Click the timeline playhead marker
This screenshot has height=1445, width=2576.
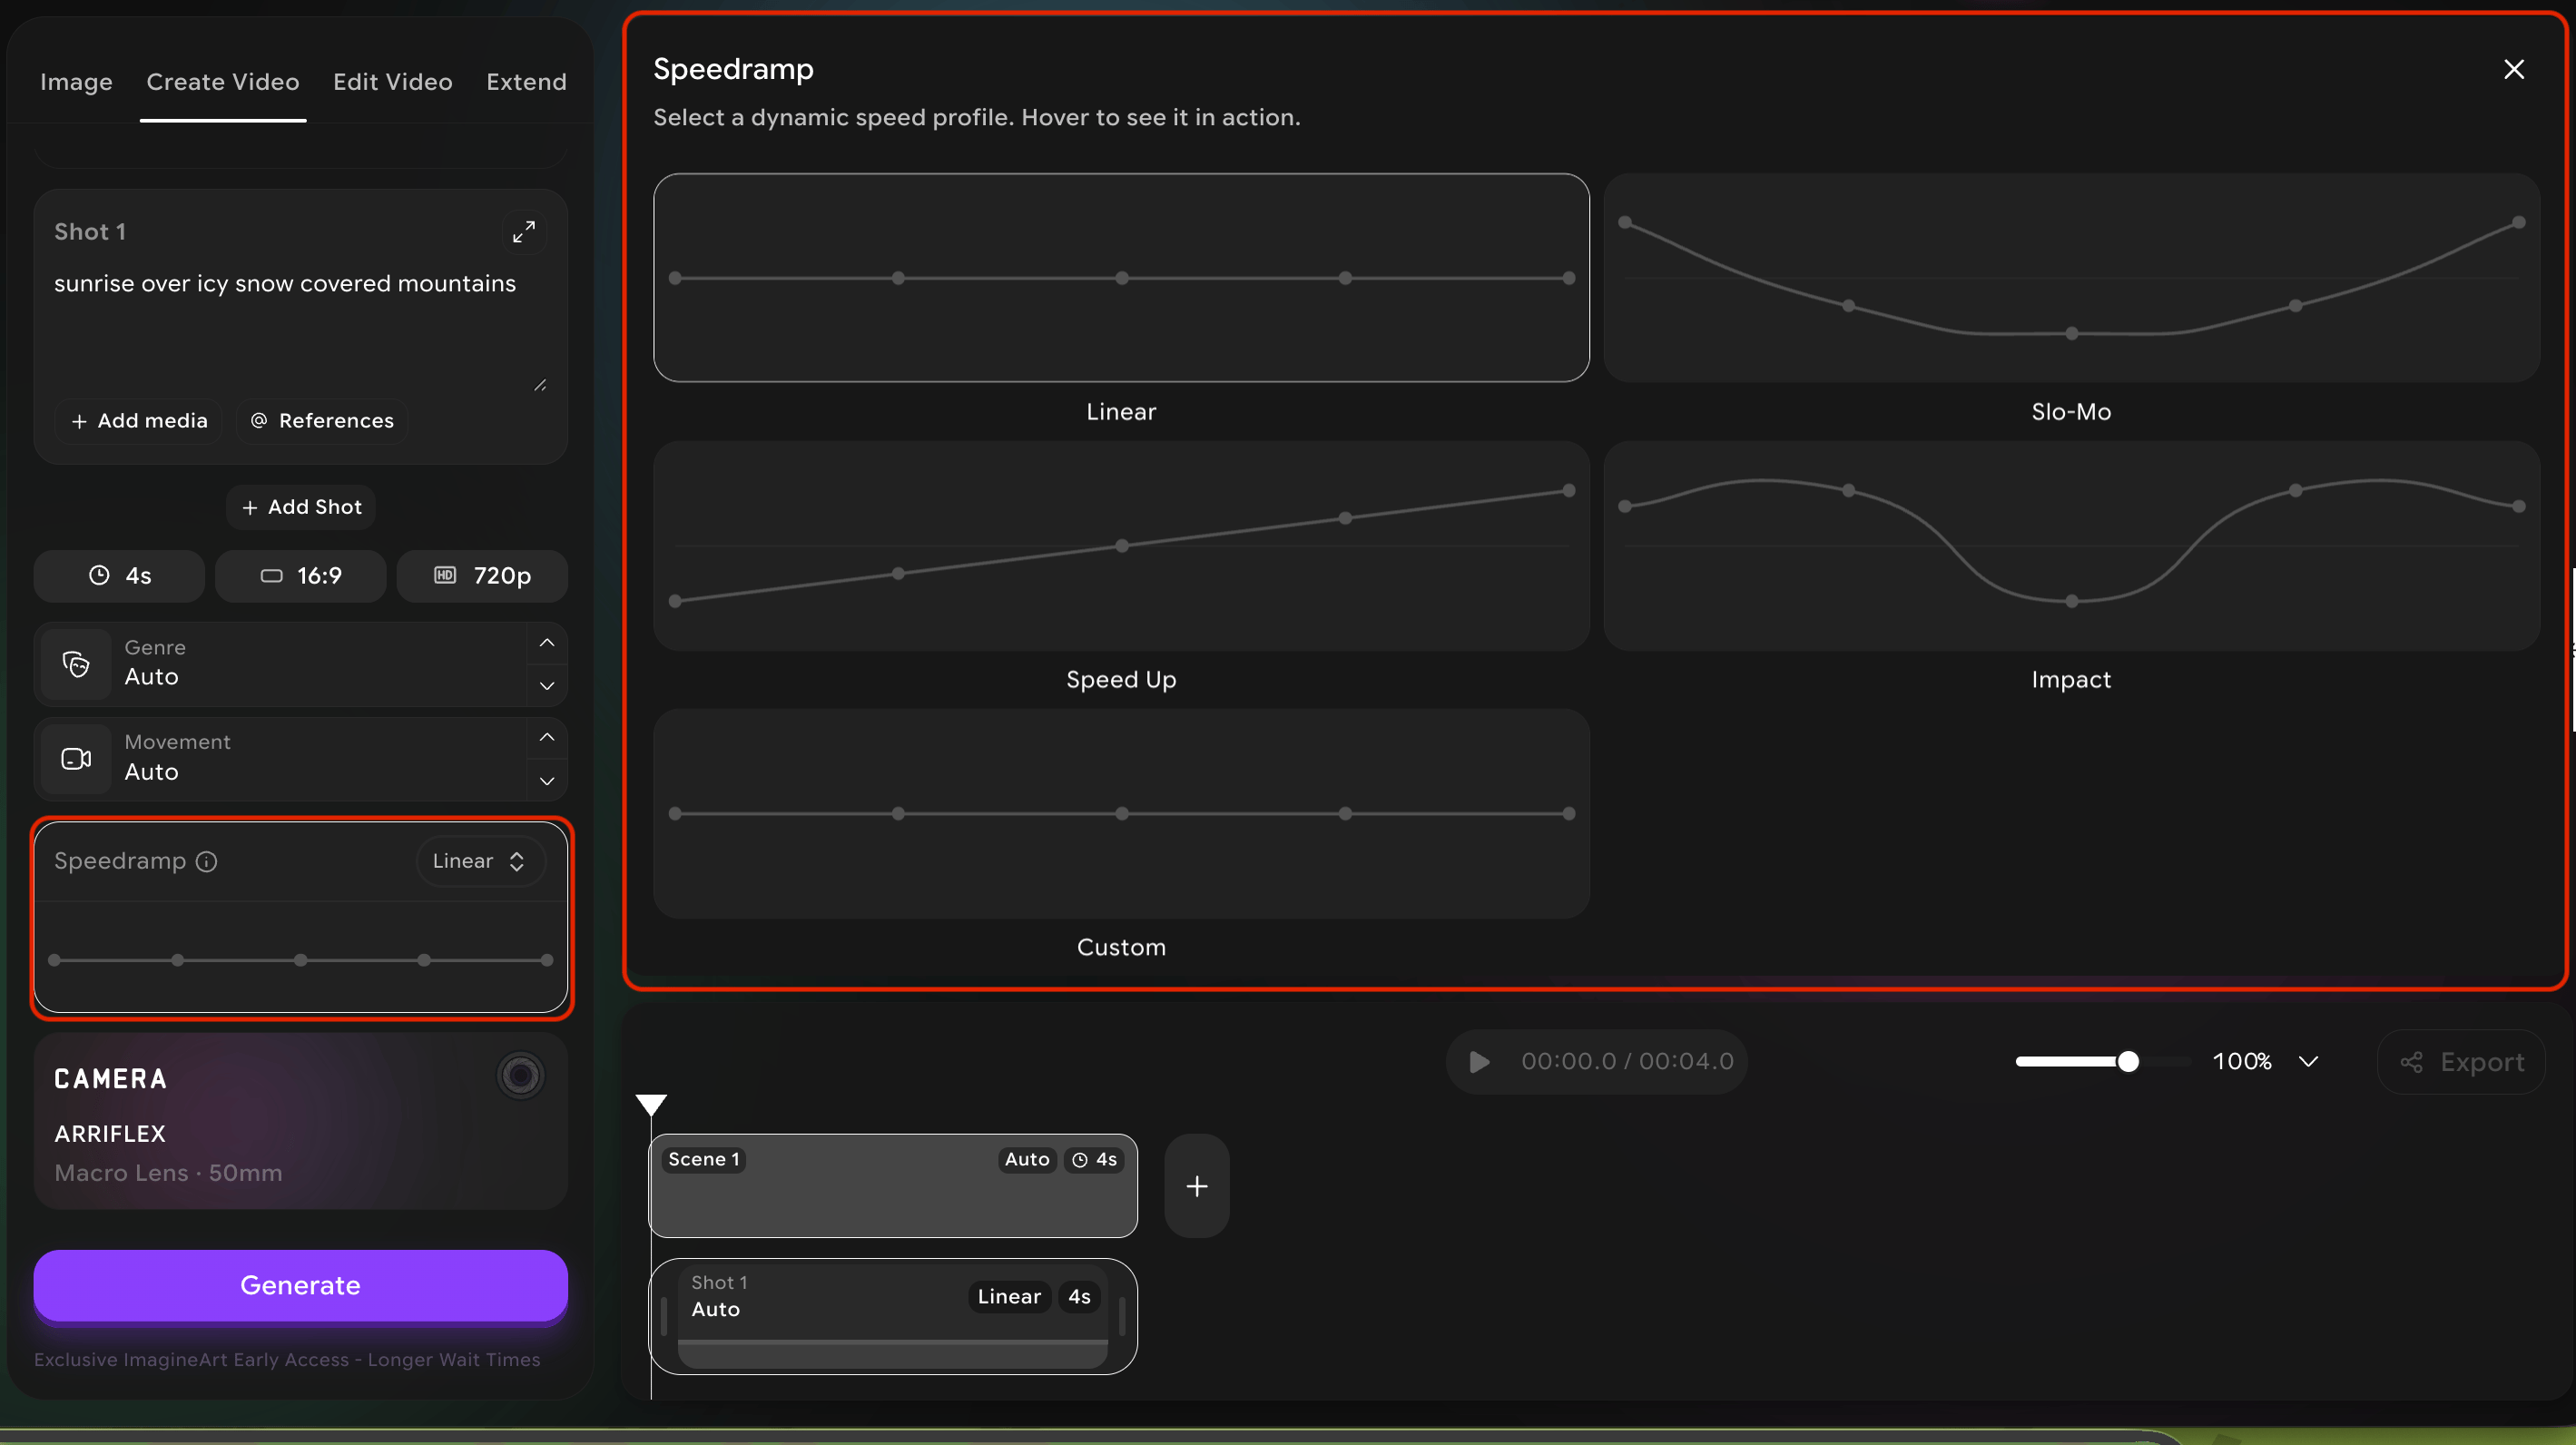651,1105
